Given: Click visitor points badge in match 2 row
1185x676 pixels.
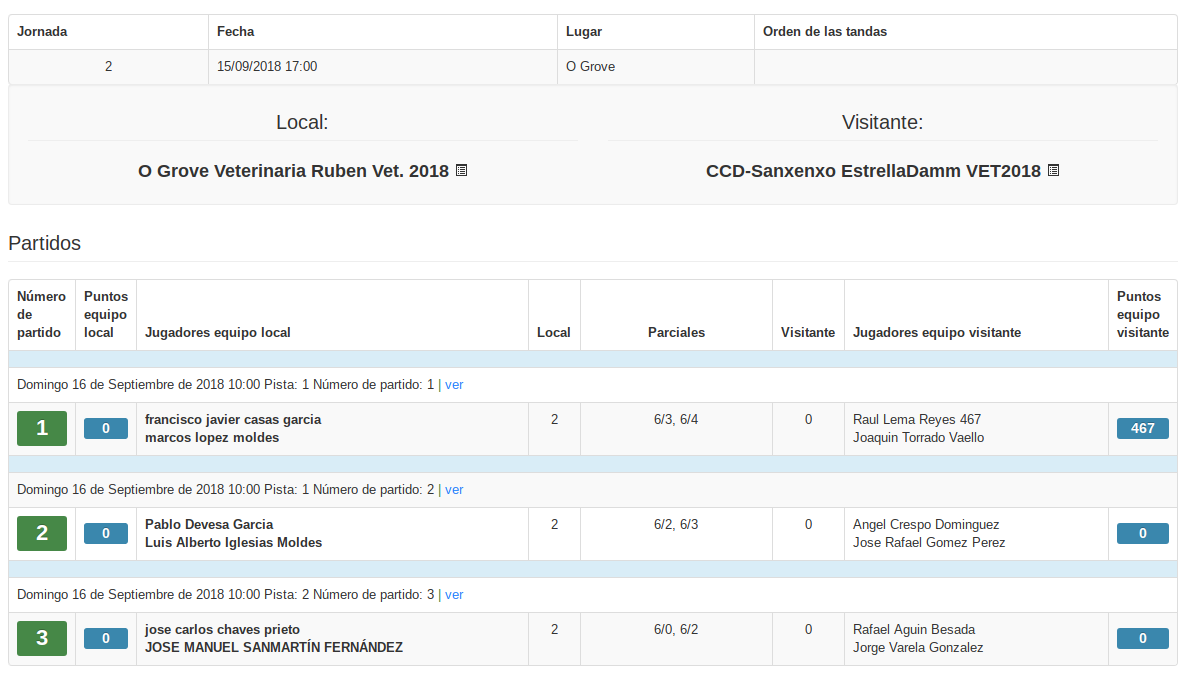Looking at the screenshot, I should [1143, 533].
